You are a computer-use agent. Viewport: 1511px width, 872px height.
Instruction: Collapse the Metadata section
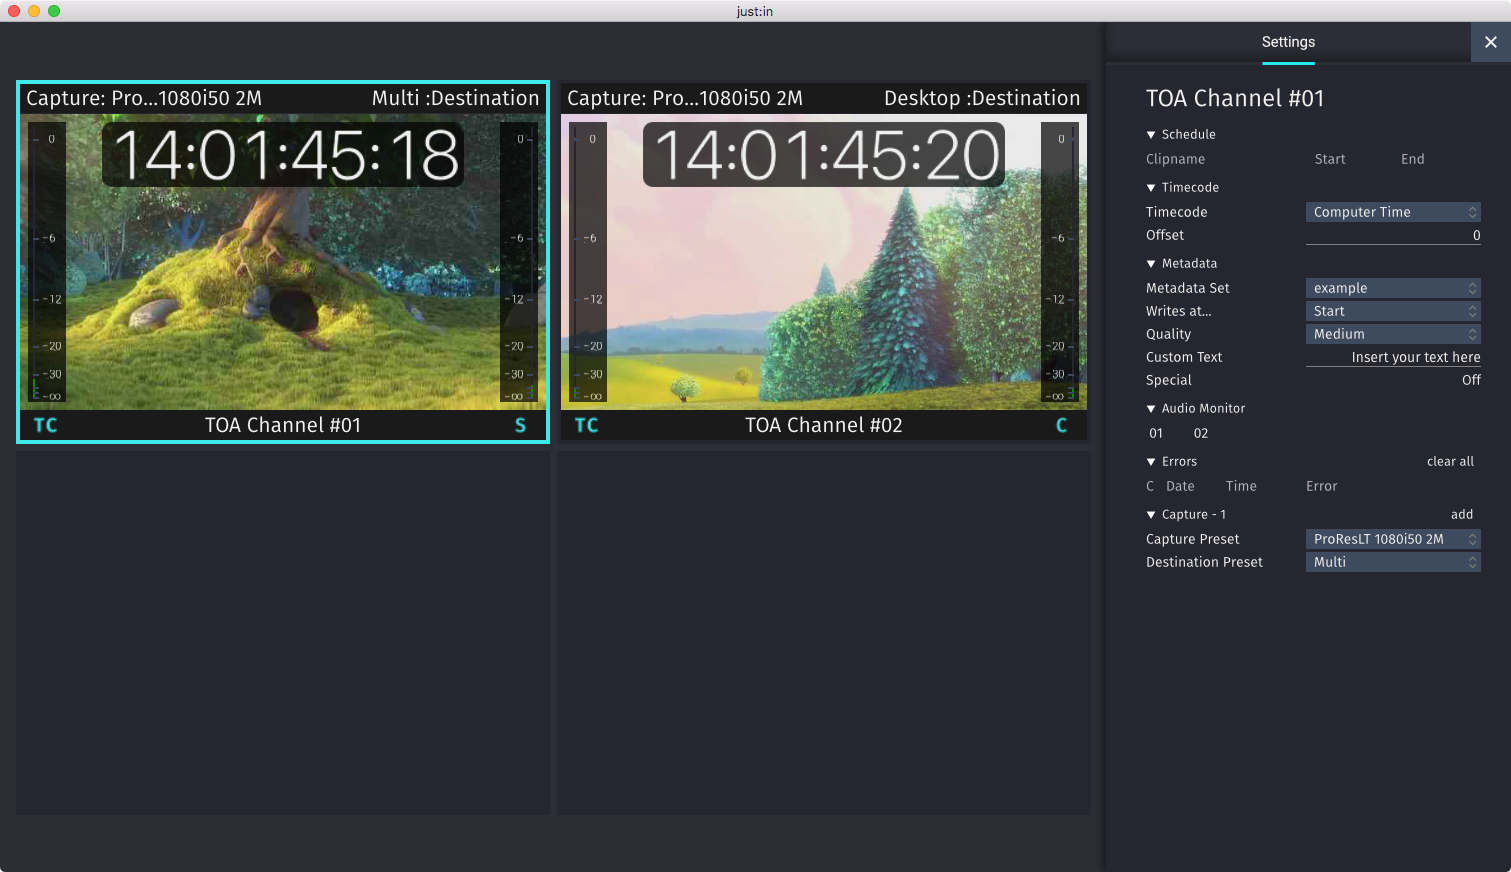1151,263
